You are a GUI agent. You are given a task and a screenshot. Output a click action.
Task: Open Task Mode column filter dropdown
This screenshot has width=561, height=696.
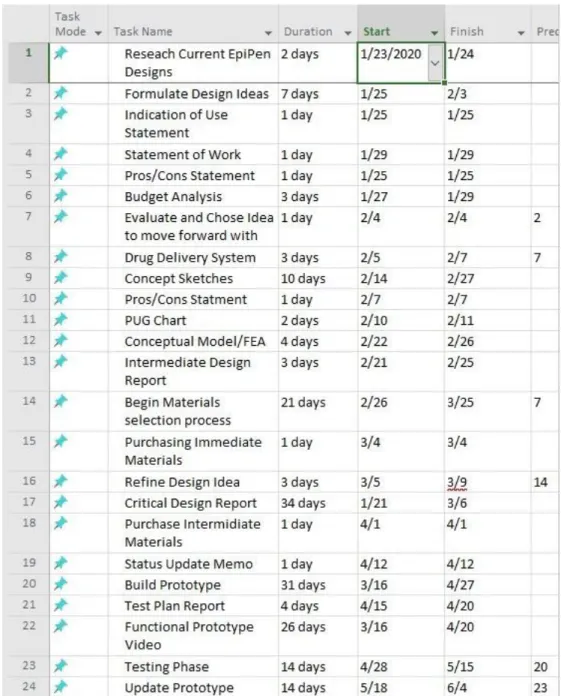[98, 33]
